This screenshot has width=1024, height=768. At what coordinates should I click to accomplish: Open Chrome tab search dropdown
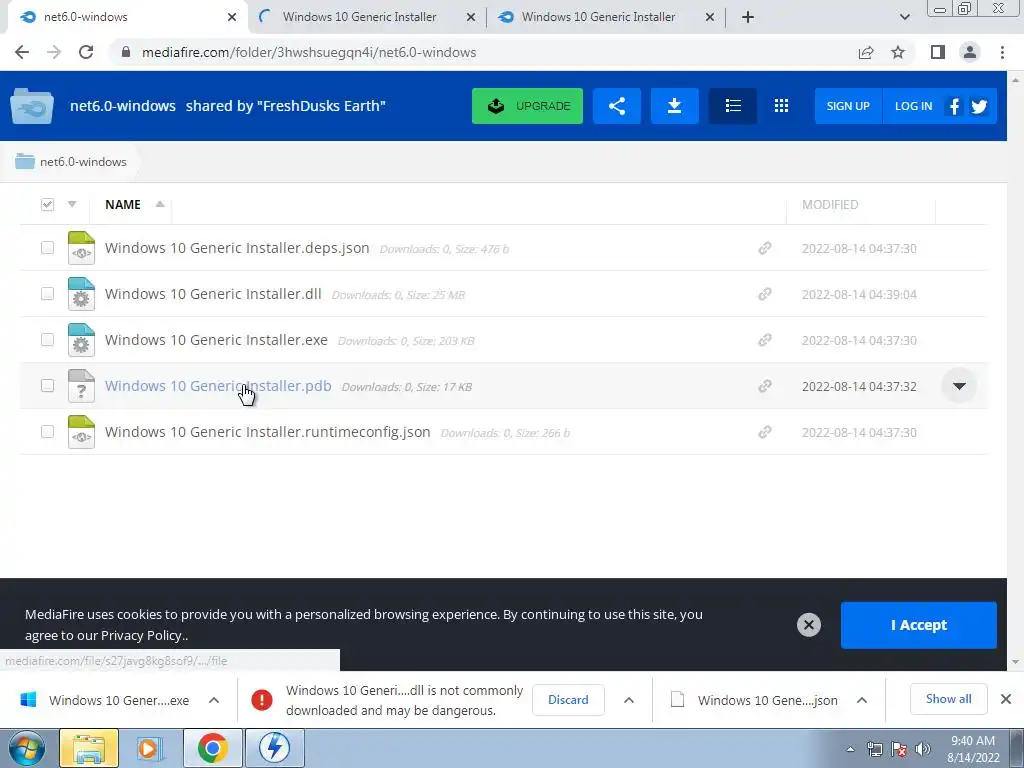coord(904,17)
